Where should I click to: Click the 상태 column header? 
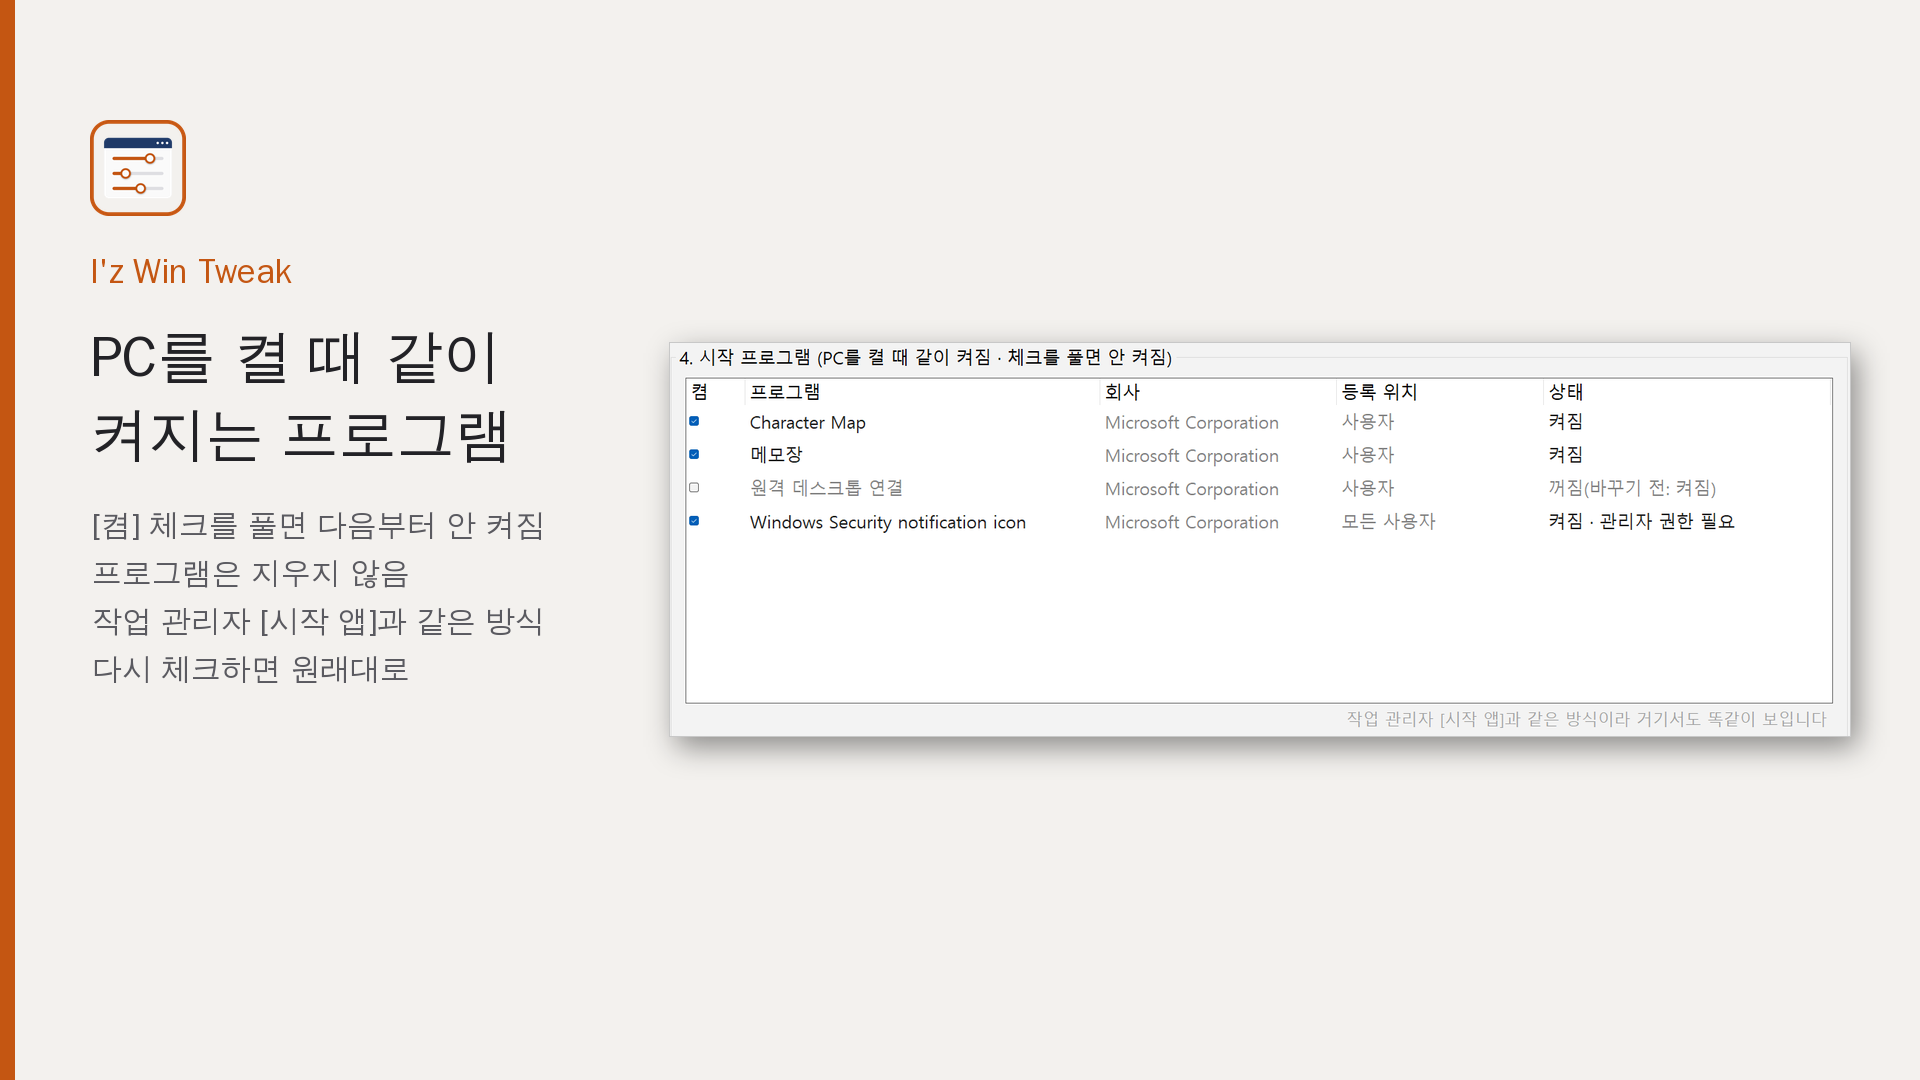[x=1565, y=392]
